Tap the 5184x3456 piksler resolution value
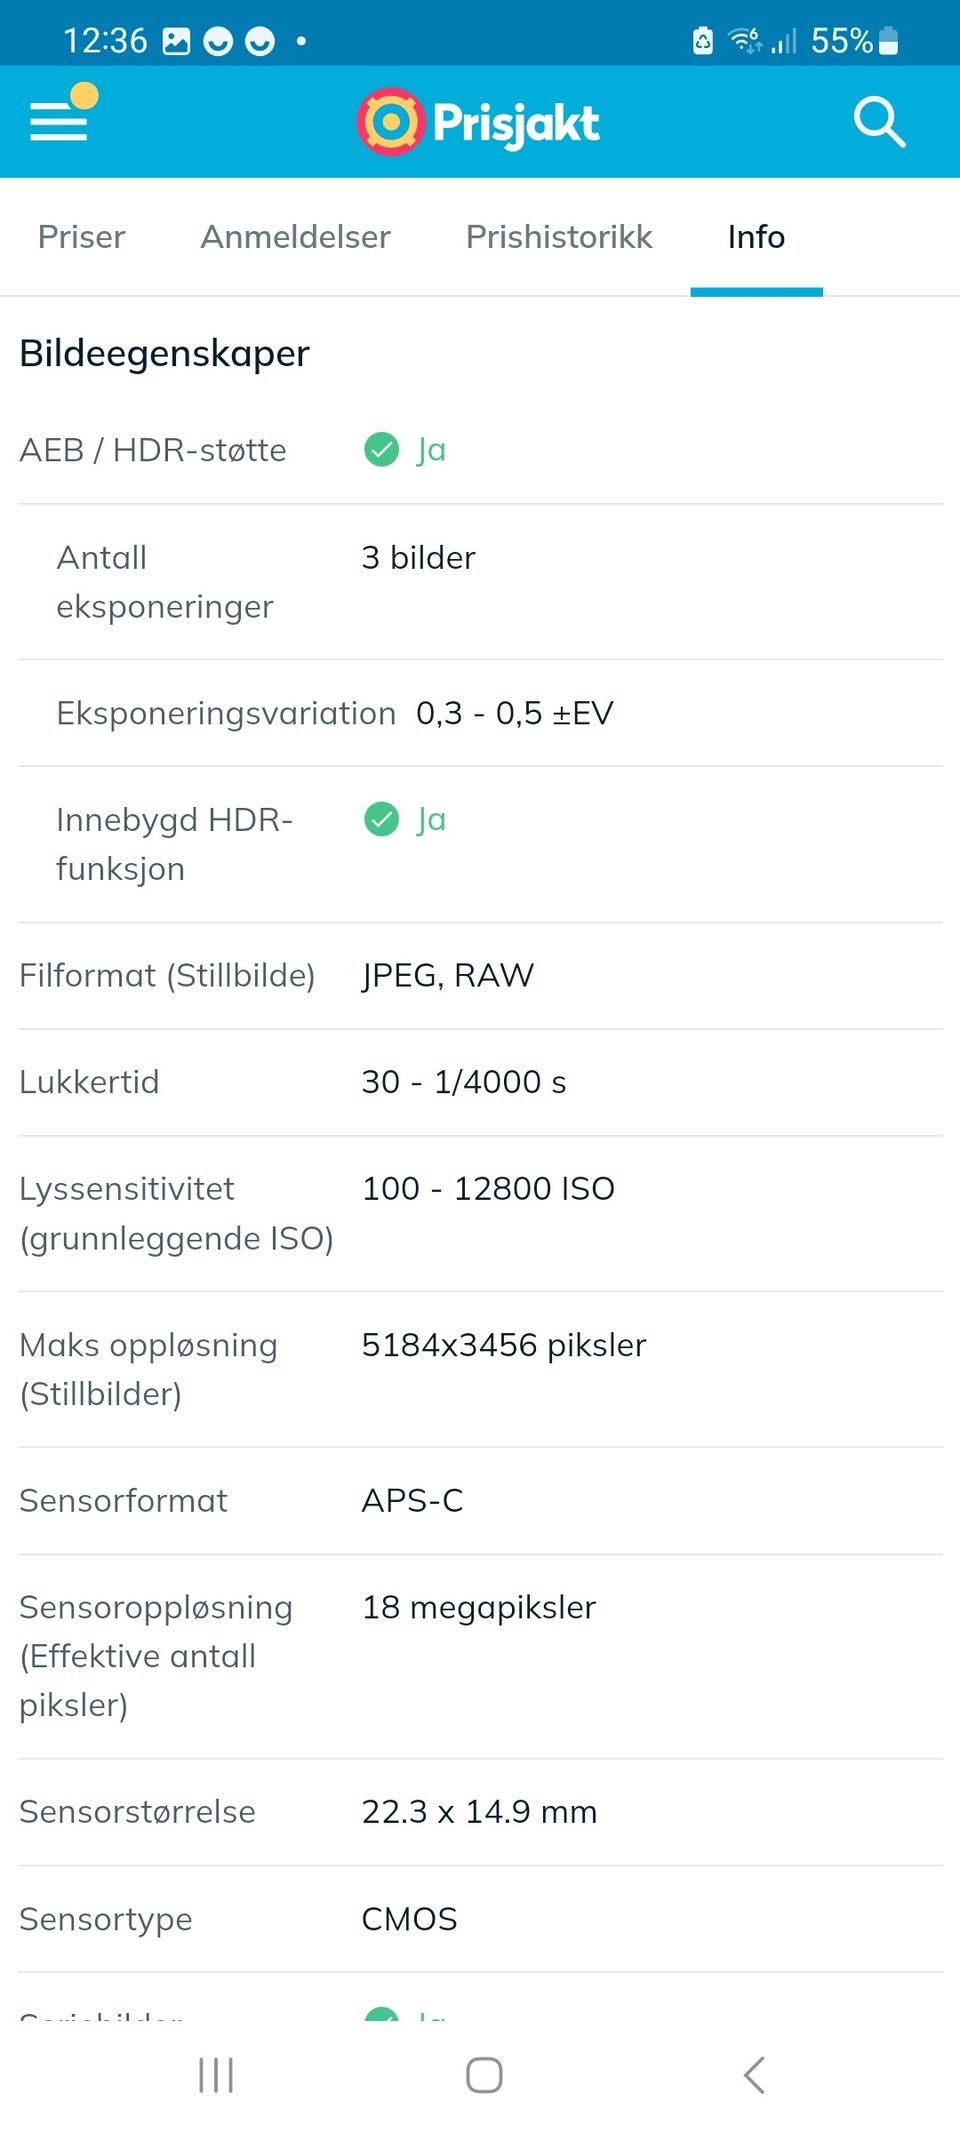 503,1345
